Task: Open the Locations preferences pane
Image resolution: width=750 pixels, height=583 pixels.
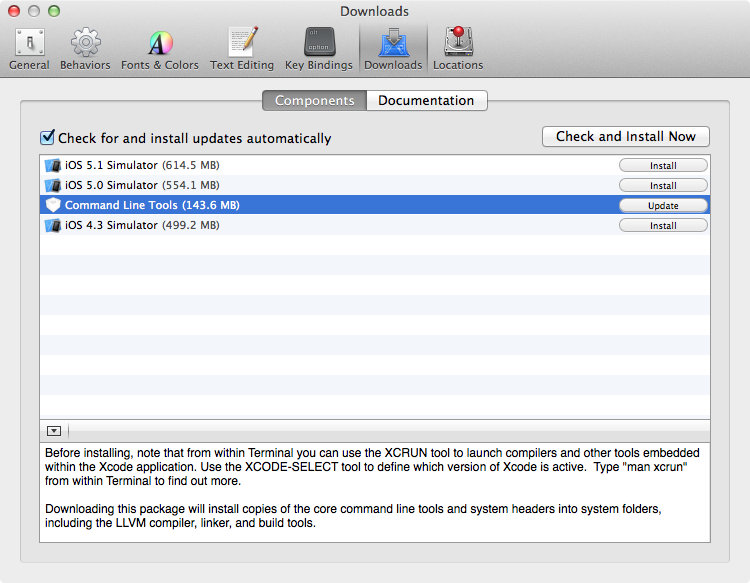Action: click(x=458, y=49)
